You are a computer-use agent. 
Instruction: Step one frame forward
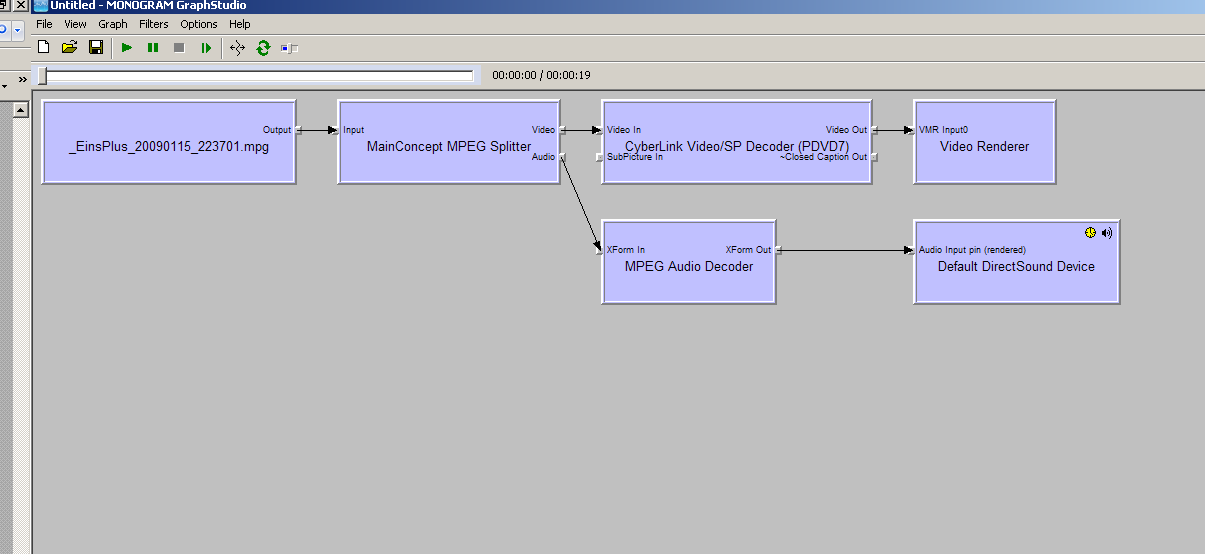[x=206, y=47]
